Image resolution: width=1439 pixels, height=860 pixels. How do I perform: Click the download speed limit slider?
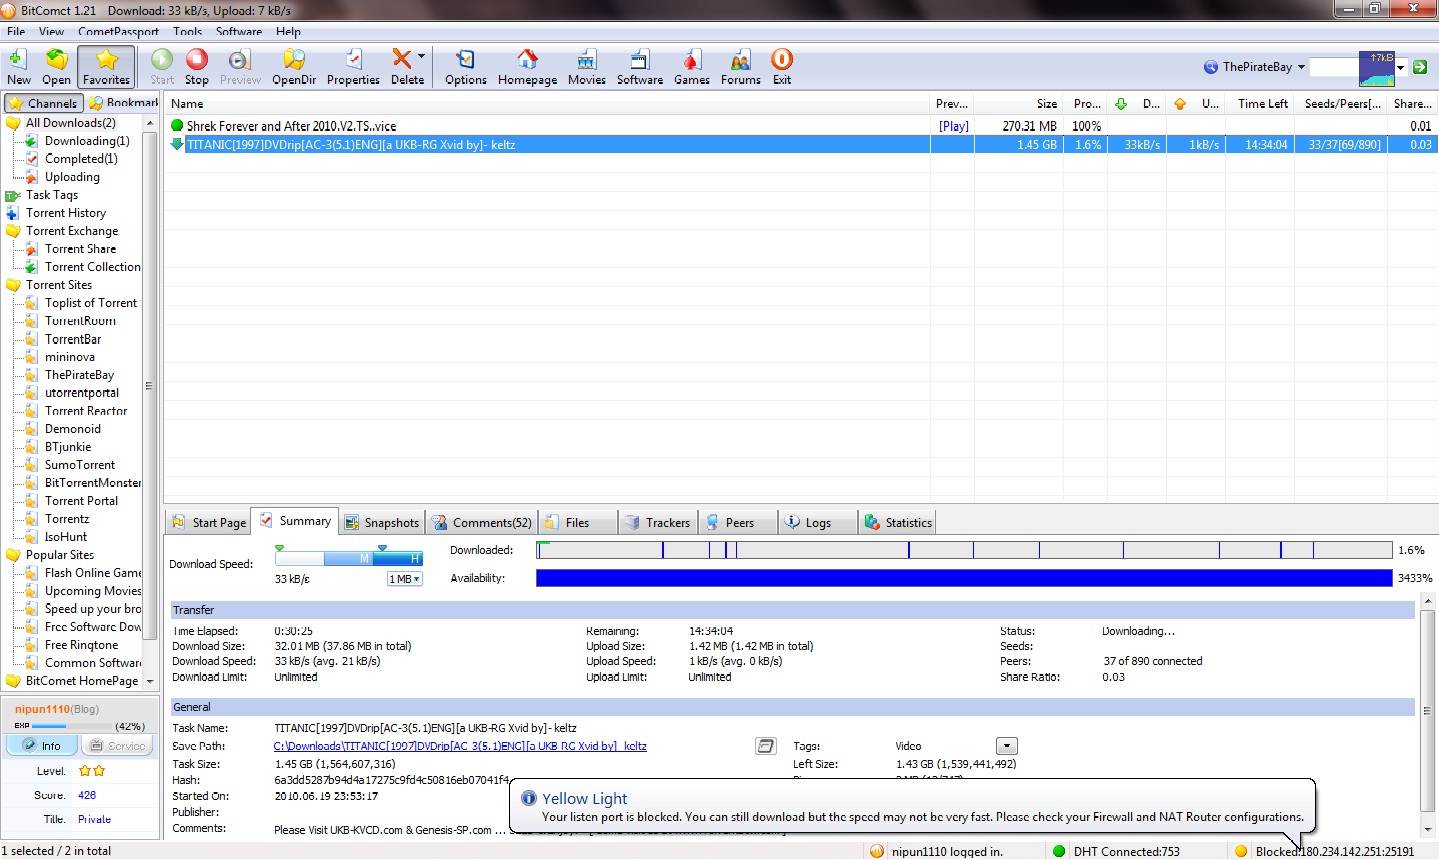click(x=348, y=557)
